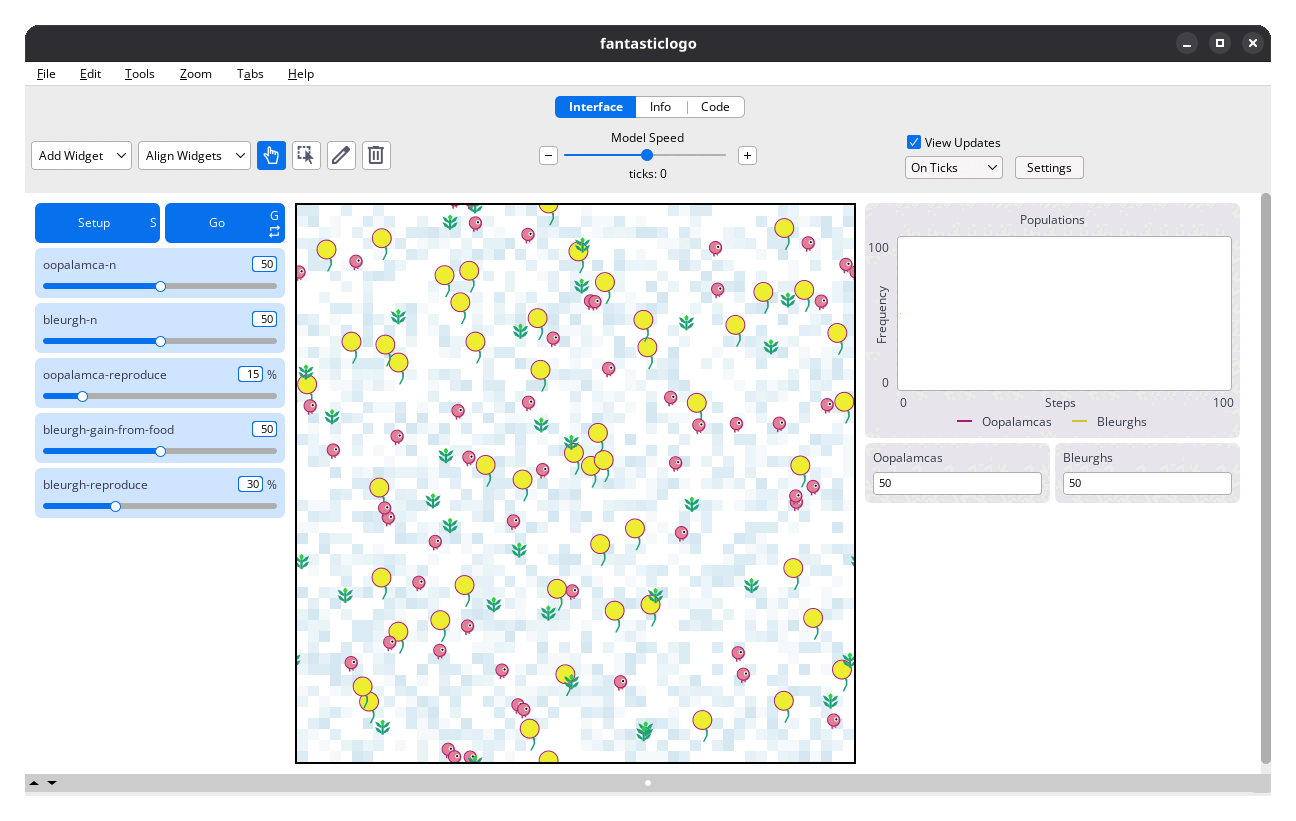Click the trash delete widget icon
Viewport: 1296px width, 821px height.
point(376,155)
